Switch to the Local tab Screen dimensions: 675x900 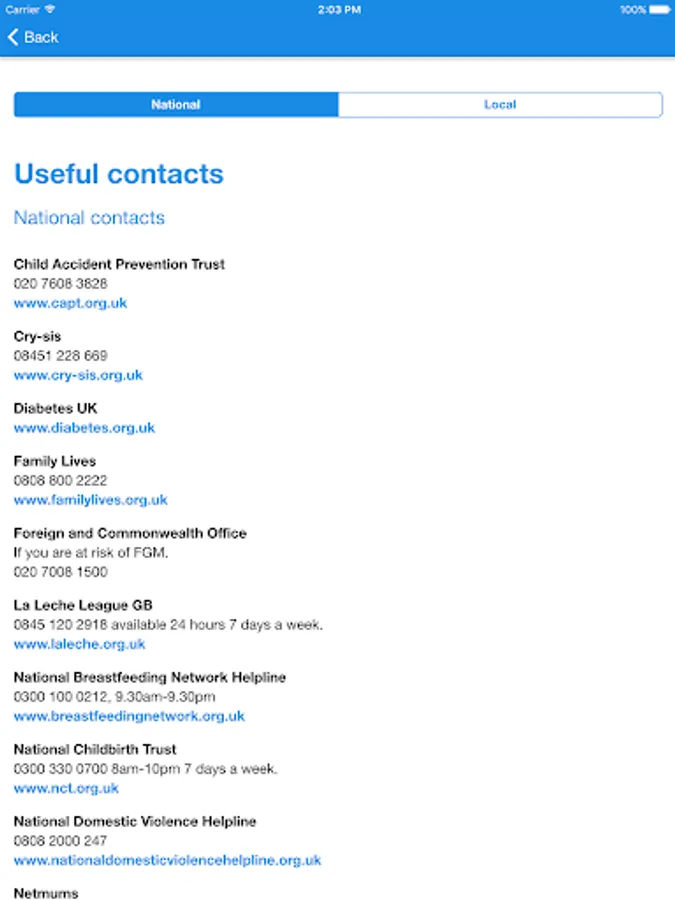(501, 104)
